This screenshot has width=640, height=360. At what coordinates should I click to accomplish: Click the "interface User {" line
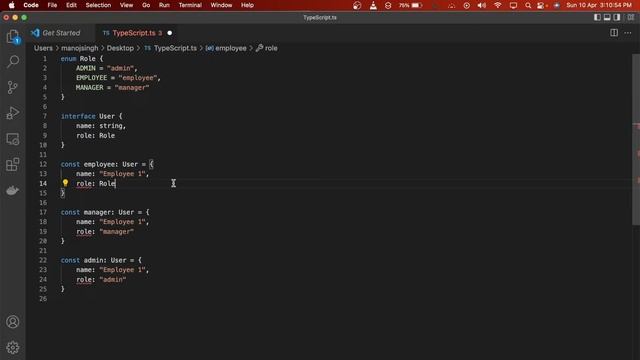pos(91,116)
